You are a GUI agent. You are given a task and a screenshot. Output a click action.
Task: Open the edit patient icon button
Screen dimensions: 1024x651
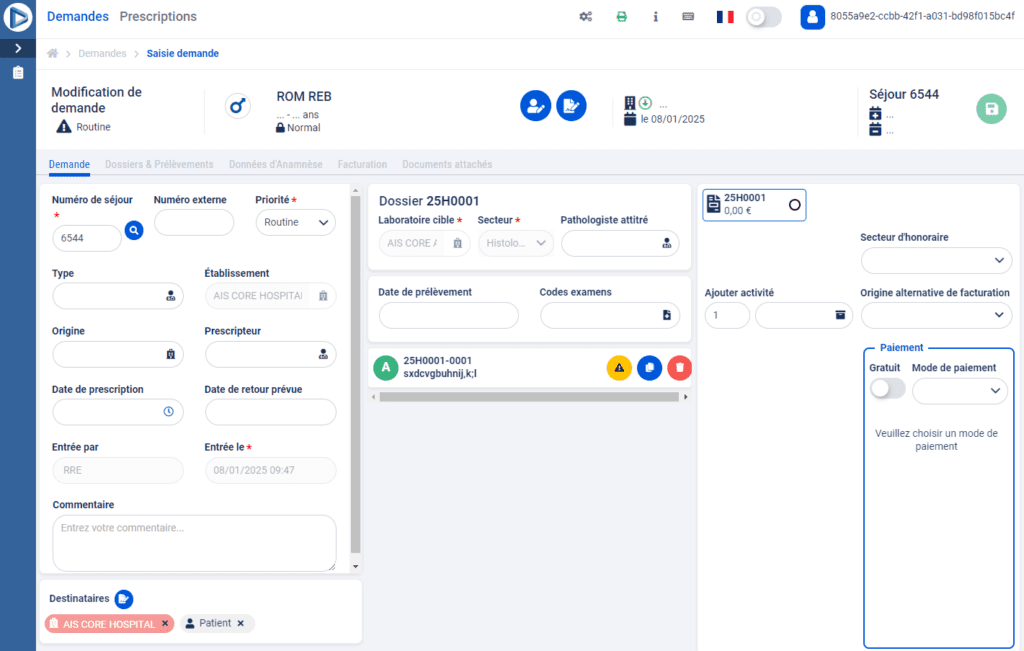coord(535,106)
